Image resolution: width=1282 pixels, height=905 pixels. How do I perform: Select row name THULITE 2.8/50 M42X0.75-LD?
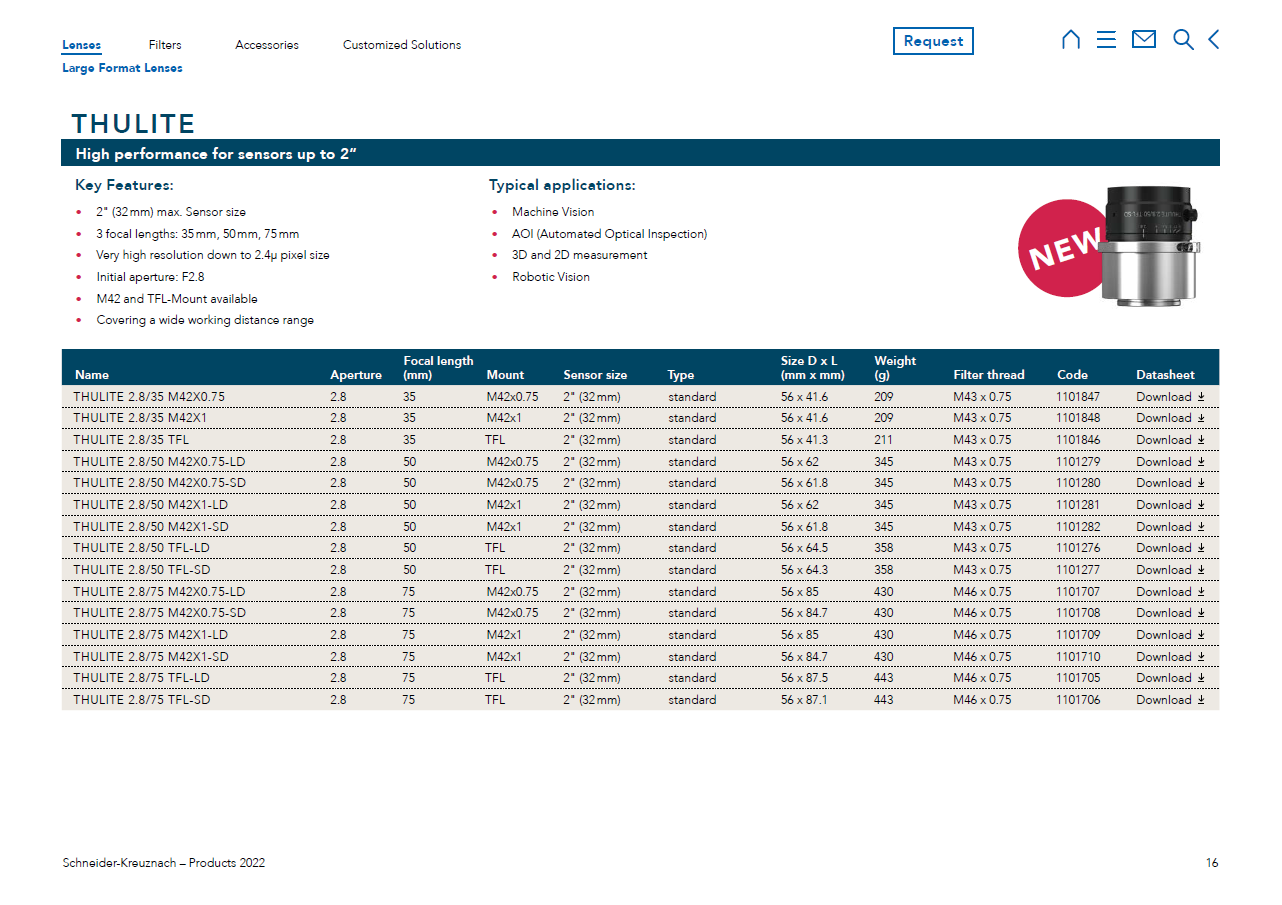point(159,462)
